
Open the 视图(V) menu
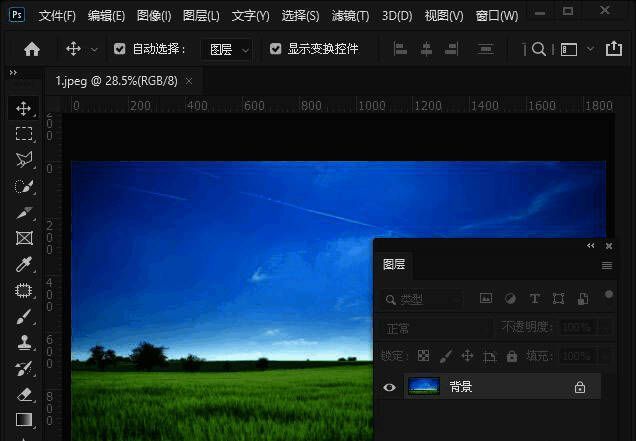pos(444,15)
